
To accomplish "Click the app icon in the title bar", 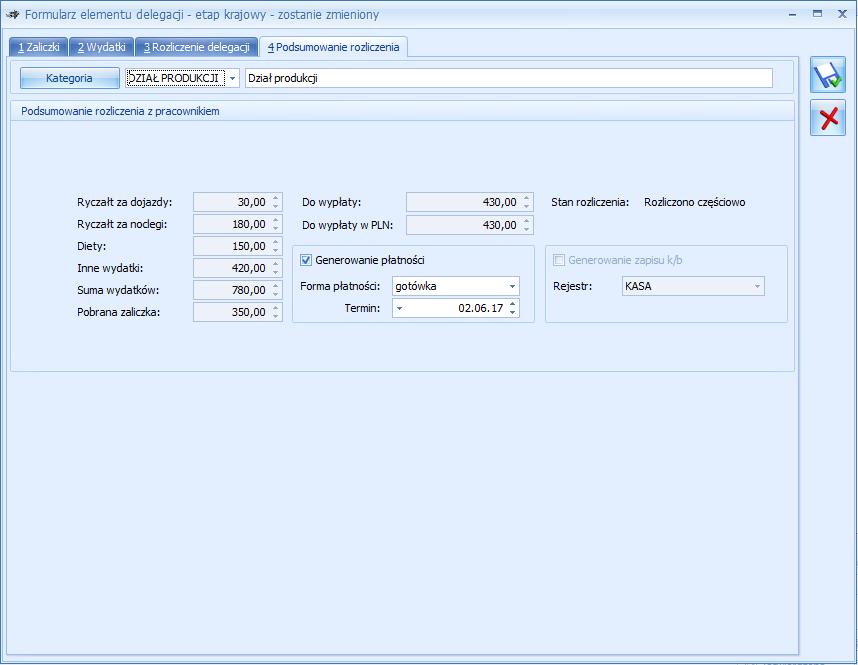I will pos(12,15).
